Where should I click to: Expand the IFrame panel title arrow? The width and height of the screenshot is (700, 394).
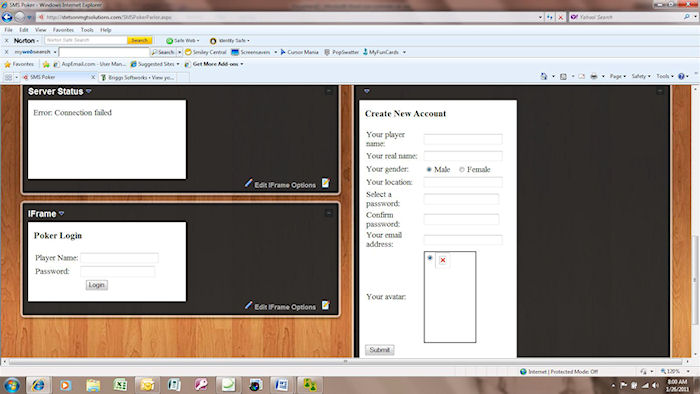pos(61,214)
